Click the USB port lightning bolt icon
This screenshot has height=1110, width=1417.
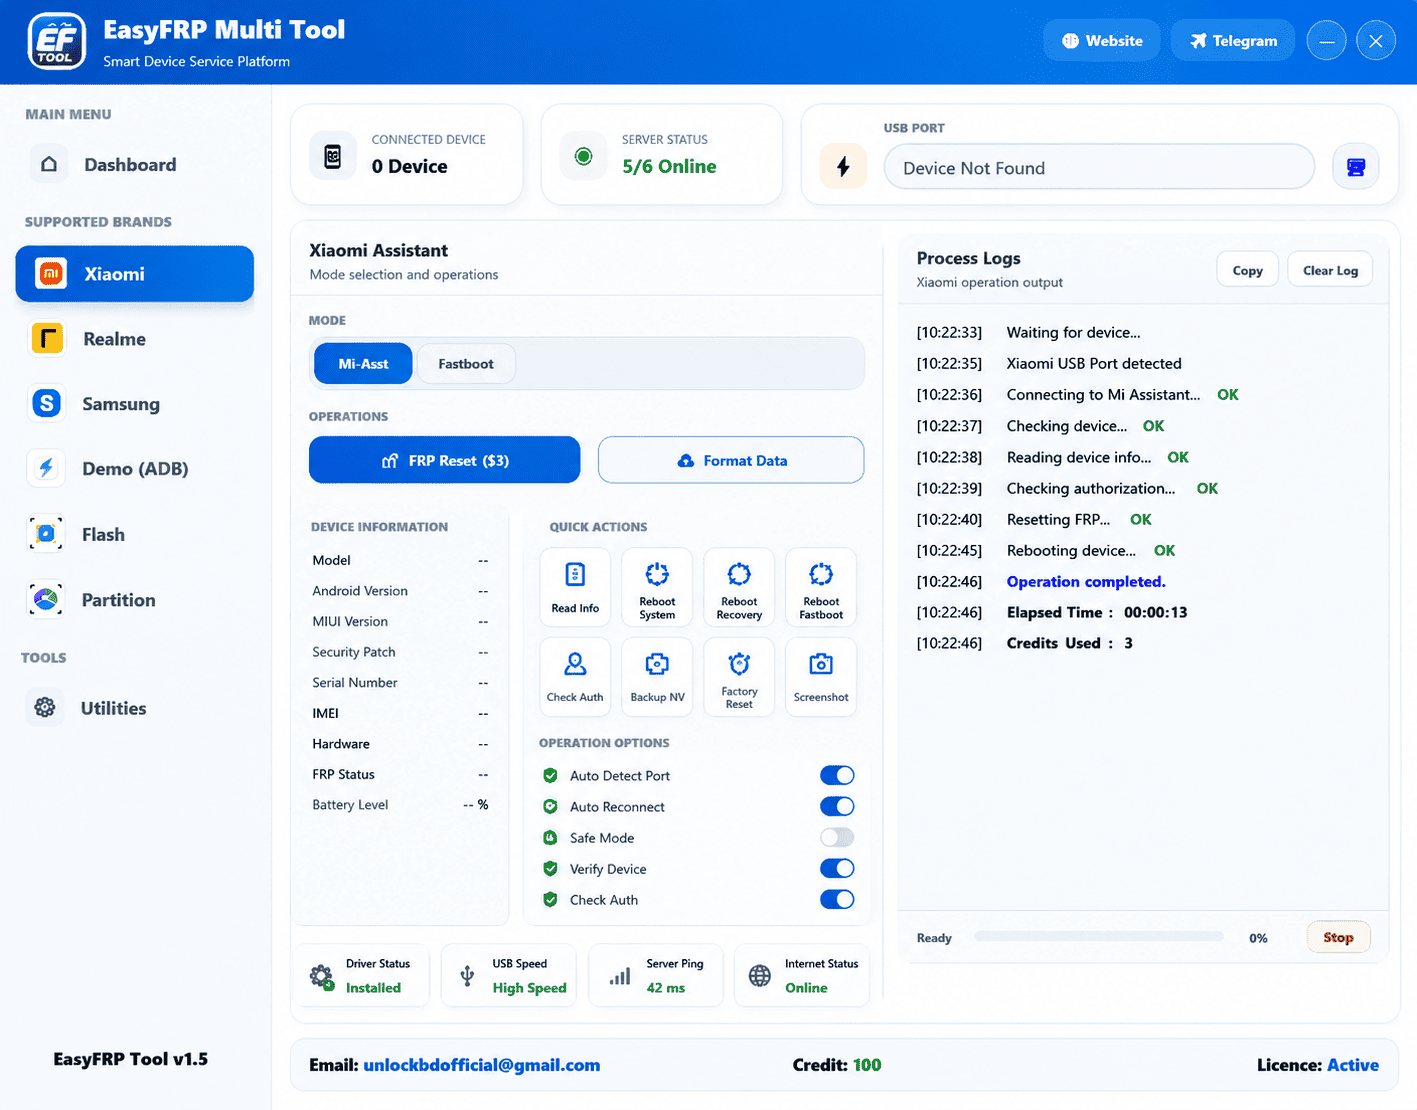843,166
